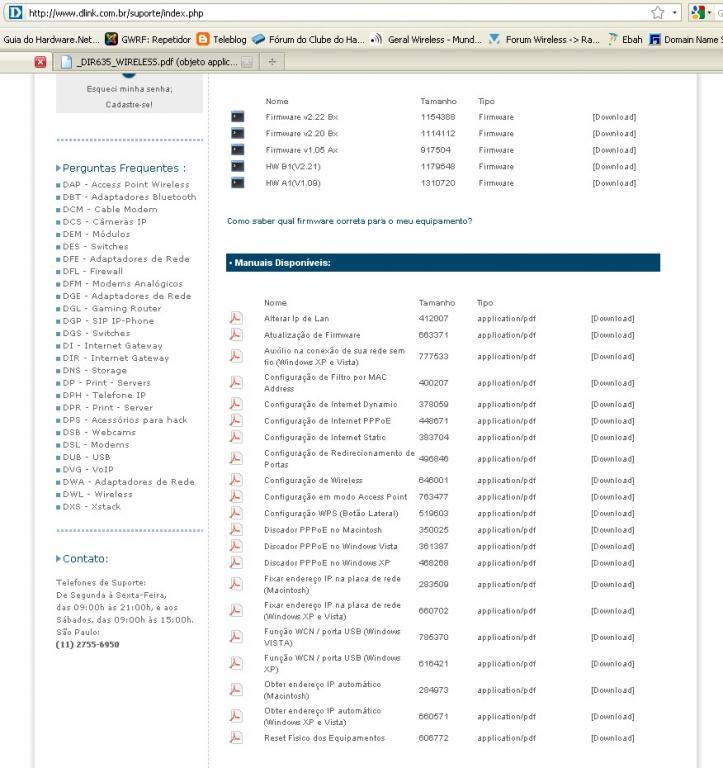
Task: Switch to the _DIR635_WIRELESS.pdf tab
Action: (157, 62)
